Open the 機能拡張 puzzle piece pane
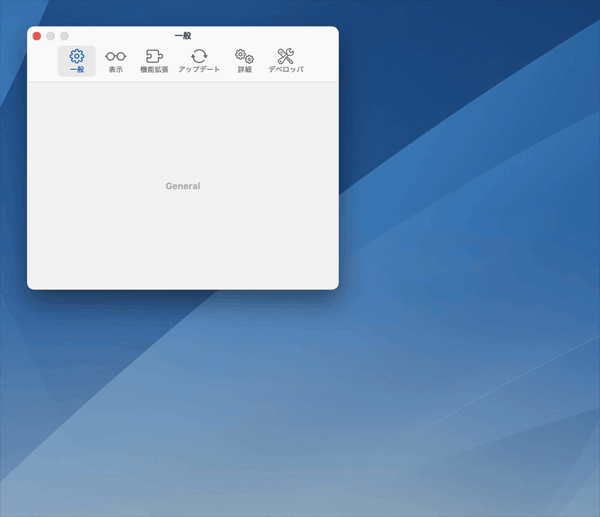600x517 pixels. 154,61
